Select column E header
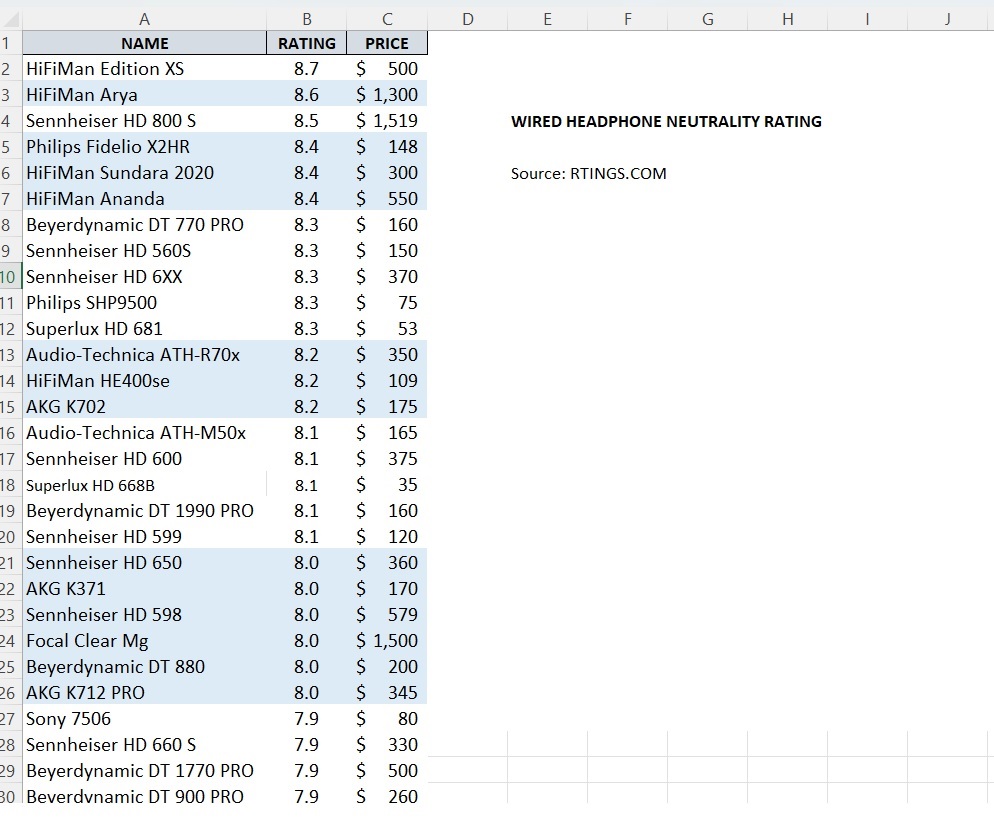 (x=548, y=19)
